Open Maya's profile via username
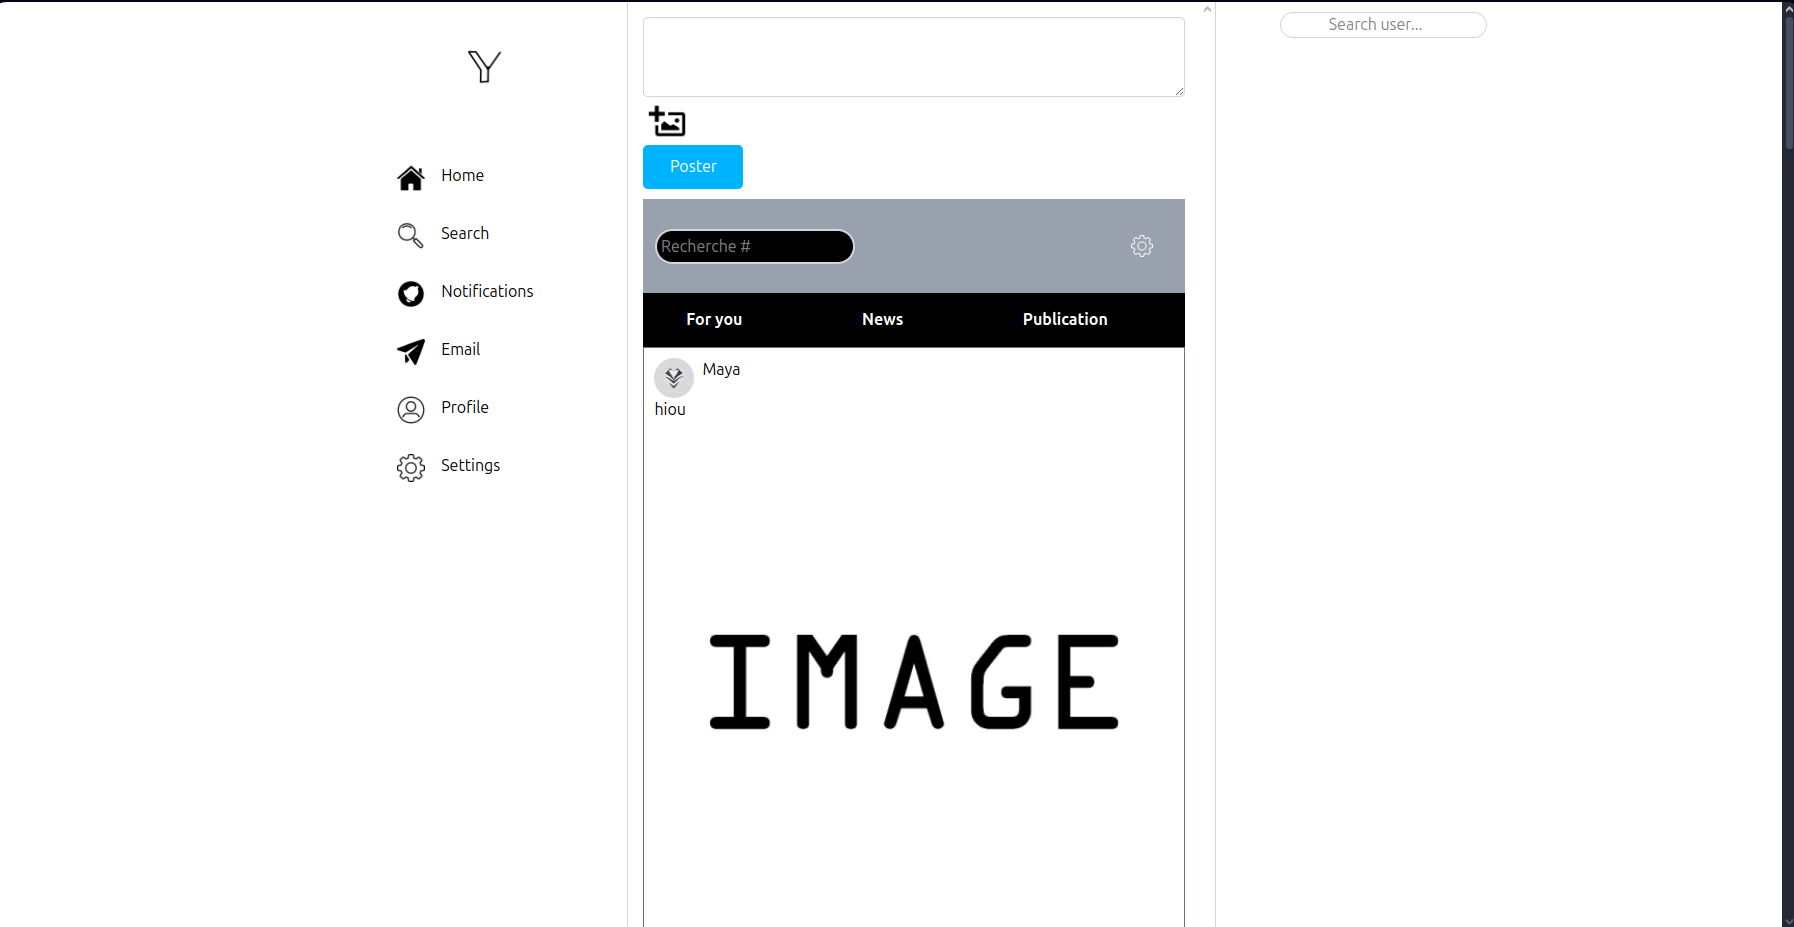1794x927 pixels. tap(721, 369)
